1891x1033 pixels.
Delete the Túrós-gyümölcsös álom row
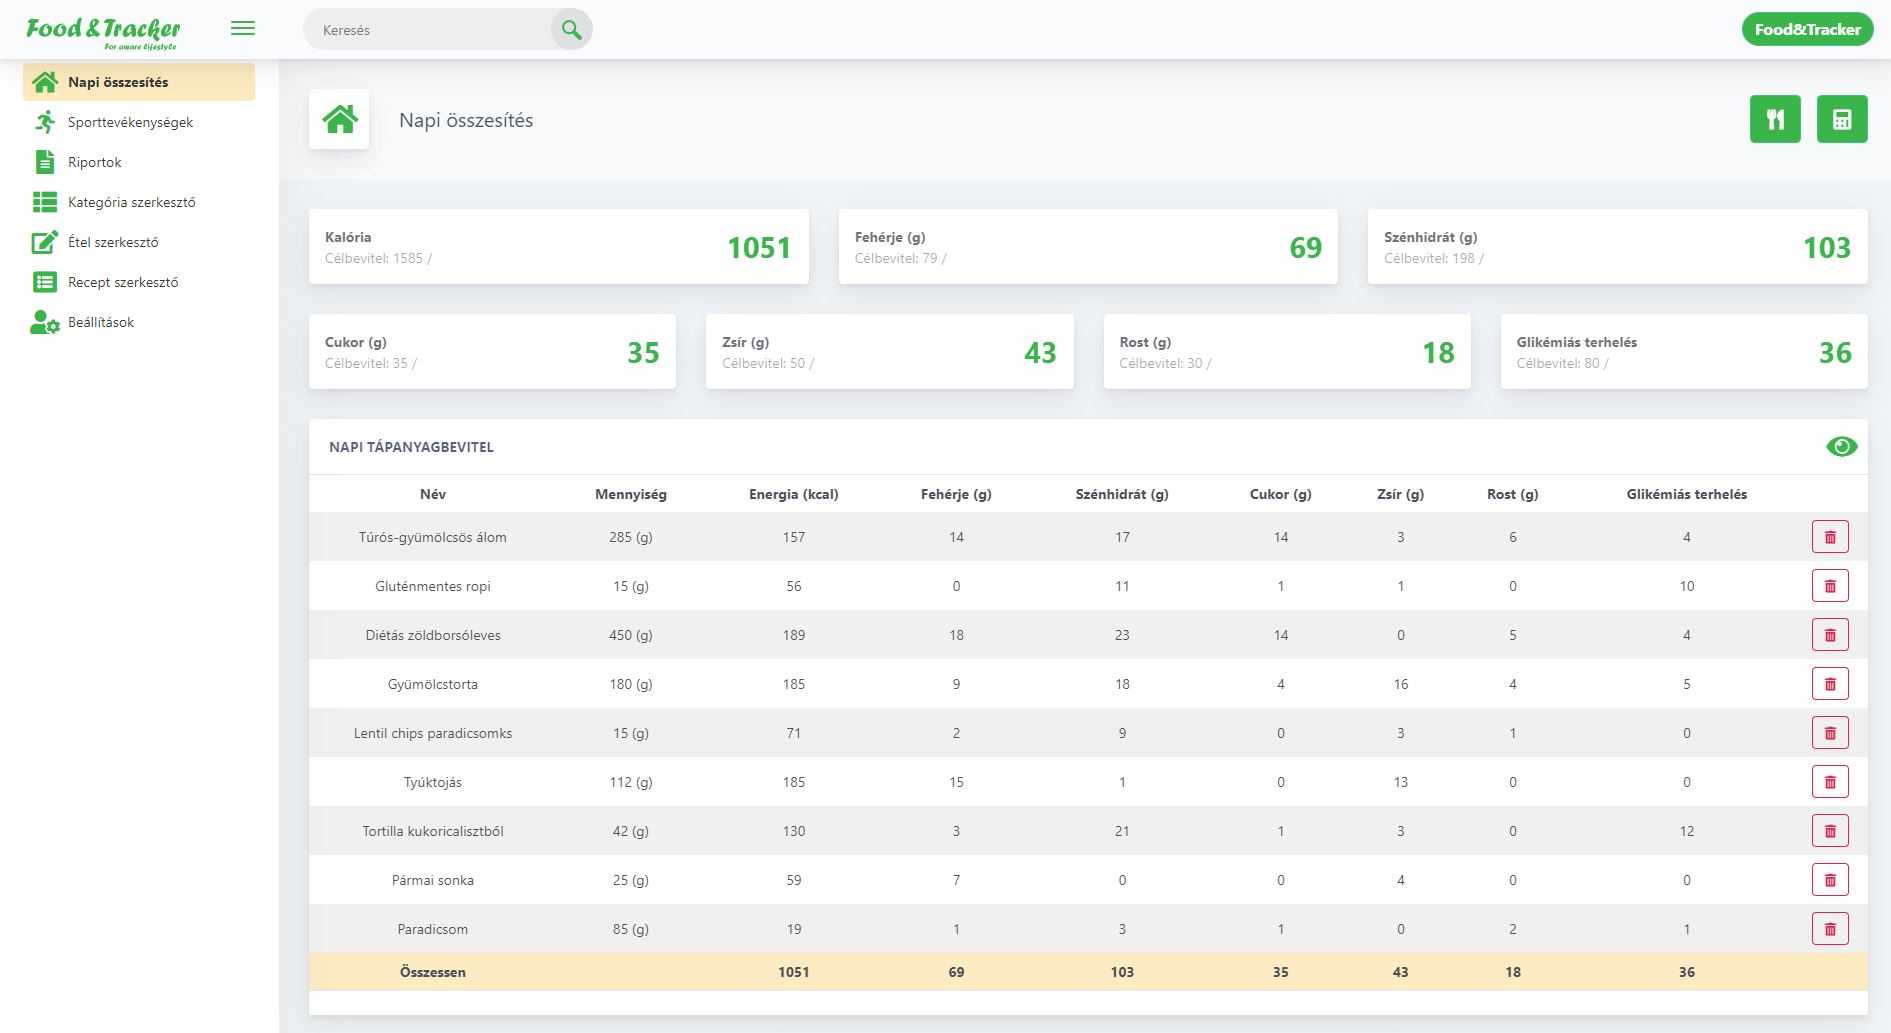(1830, 537)
